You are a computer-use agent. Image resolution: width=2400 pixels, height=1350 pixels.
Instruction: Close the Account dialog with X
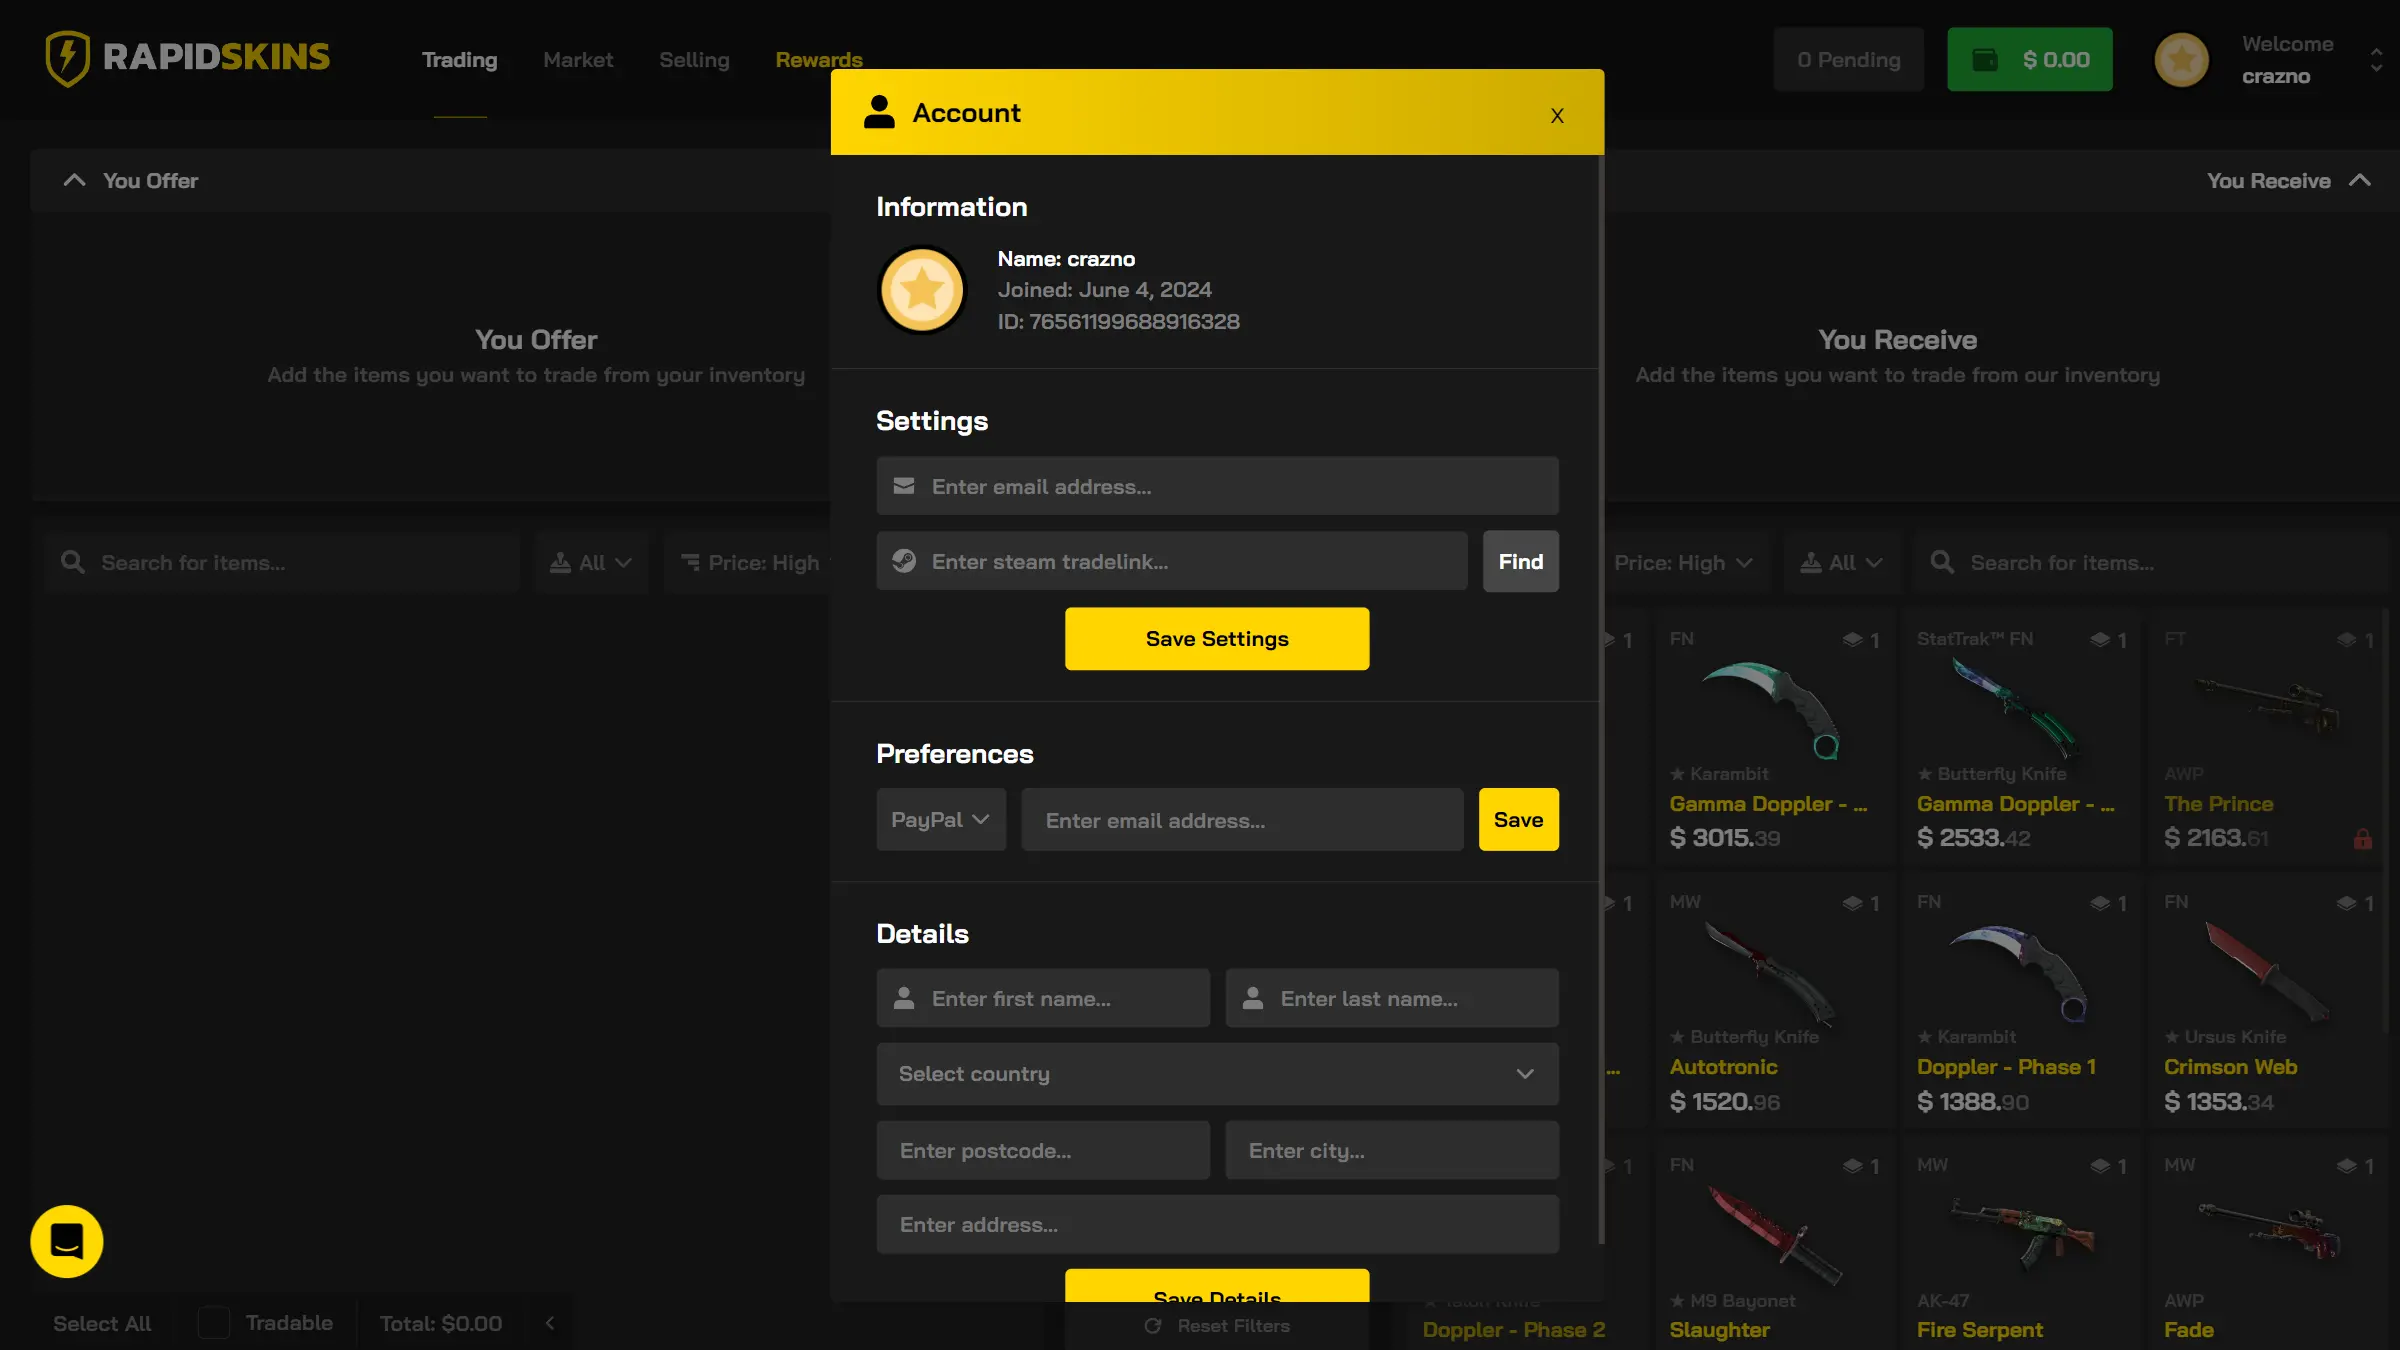(x=1557, y=116)
